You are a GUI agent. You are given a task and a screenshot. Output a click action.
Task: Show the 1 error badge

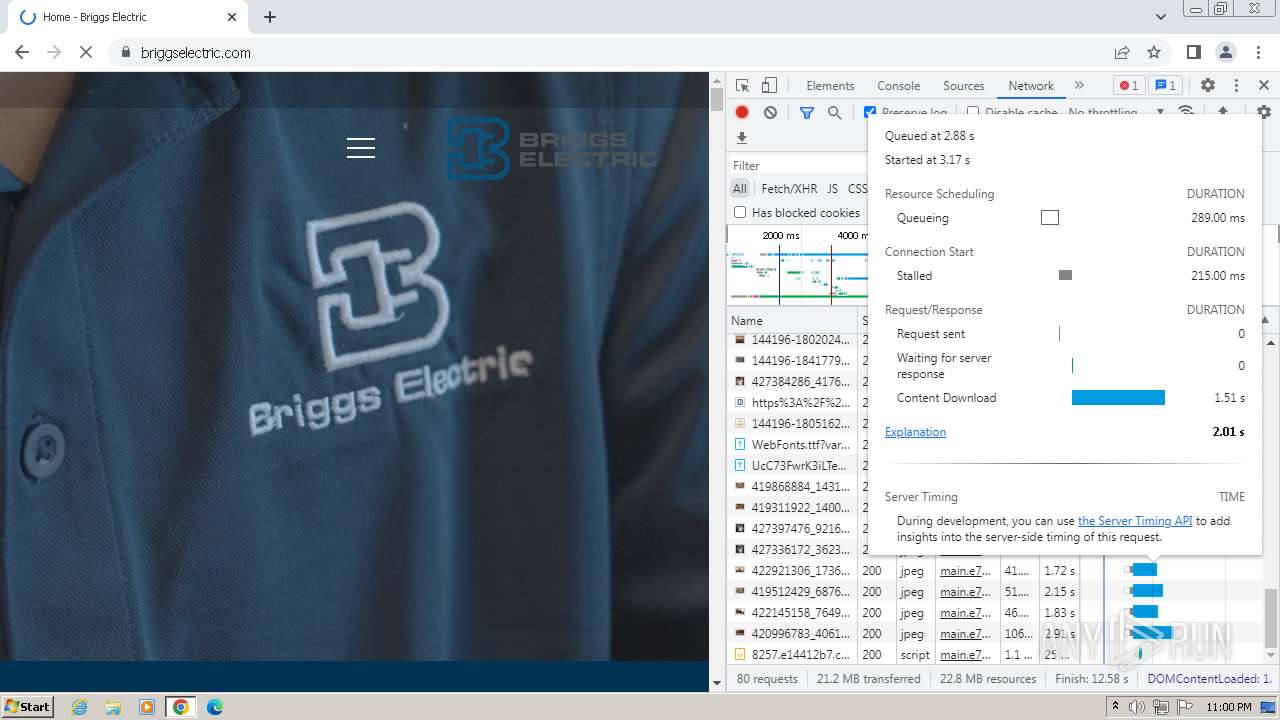point(1129,86)
